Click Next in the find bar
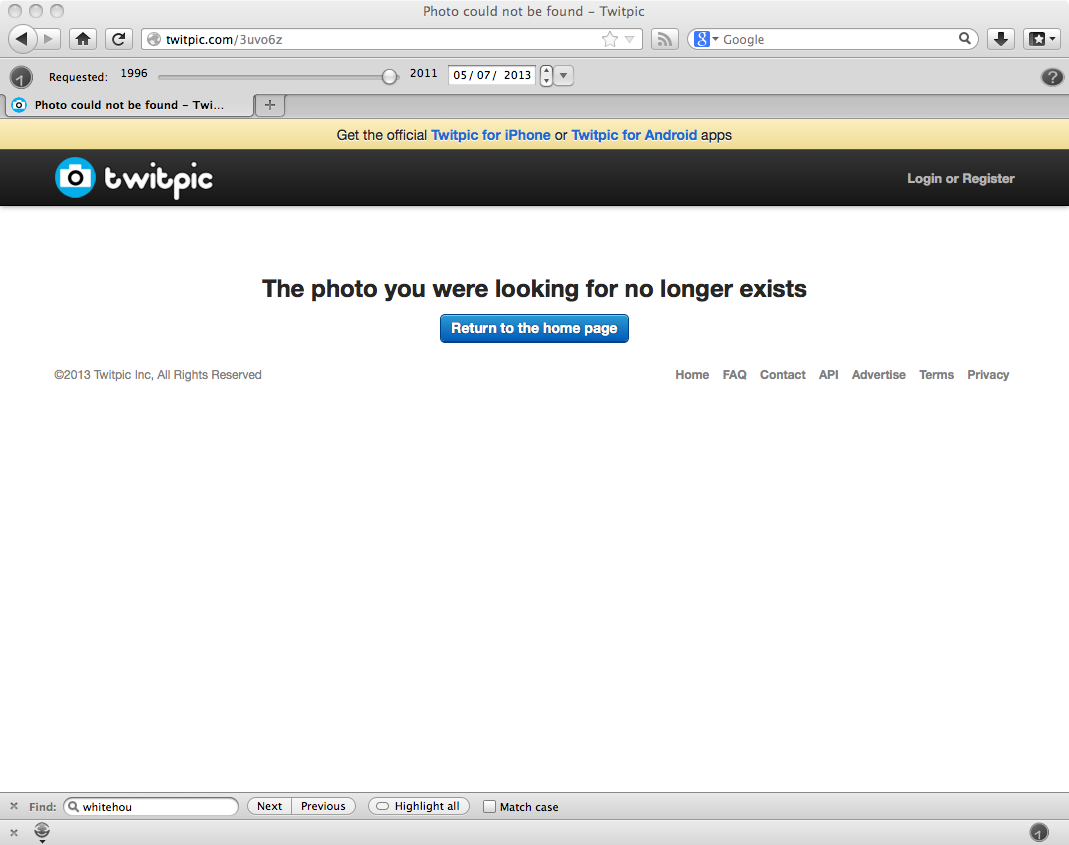The height and width of the screenshot is (845, 1069). pos(269,806)
